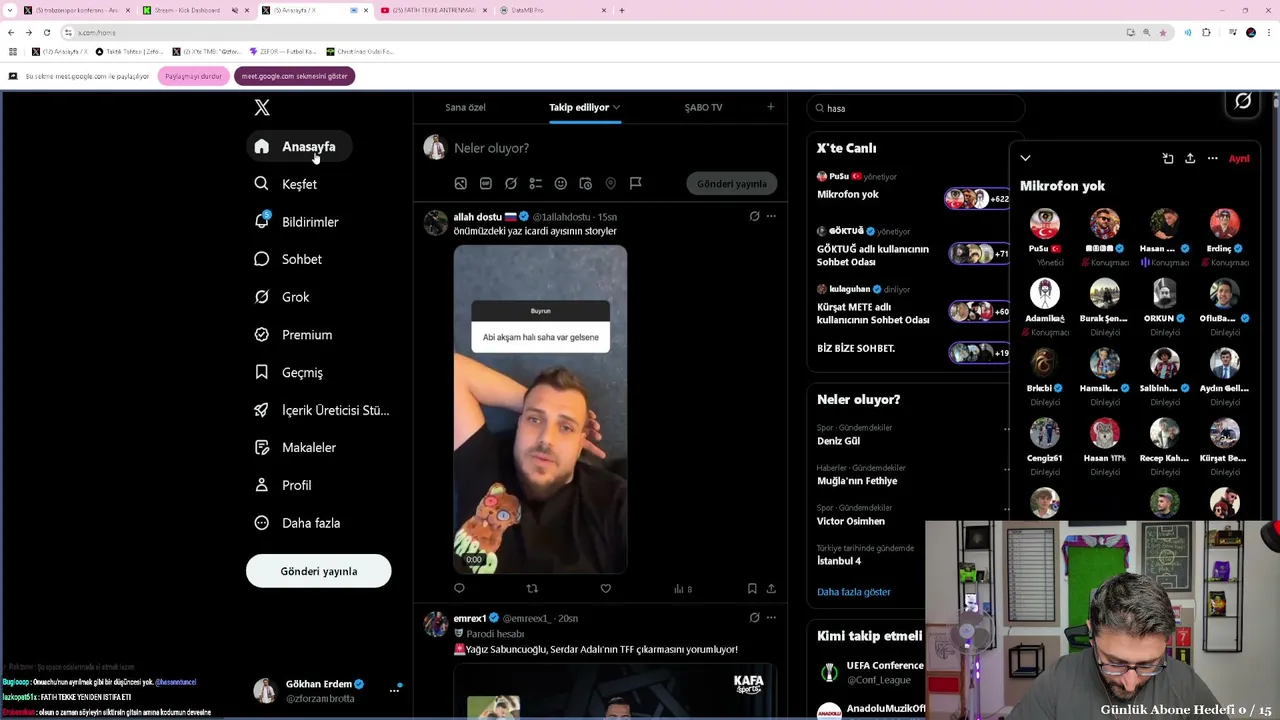Screen dimensions: 1280x720
Task: Open Profil from the sidebar
Action: (283, 485)
